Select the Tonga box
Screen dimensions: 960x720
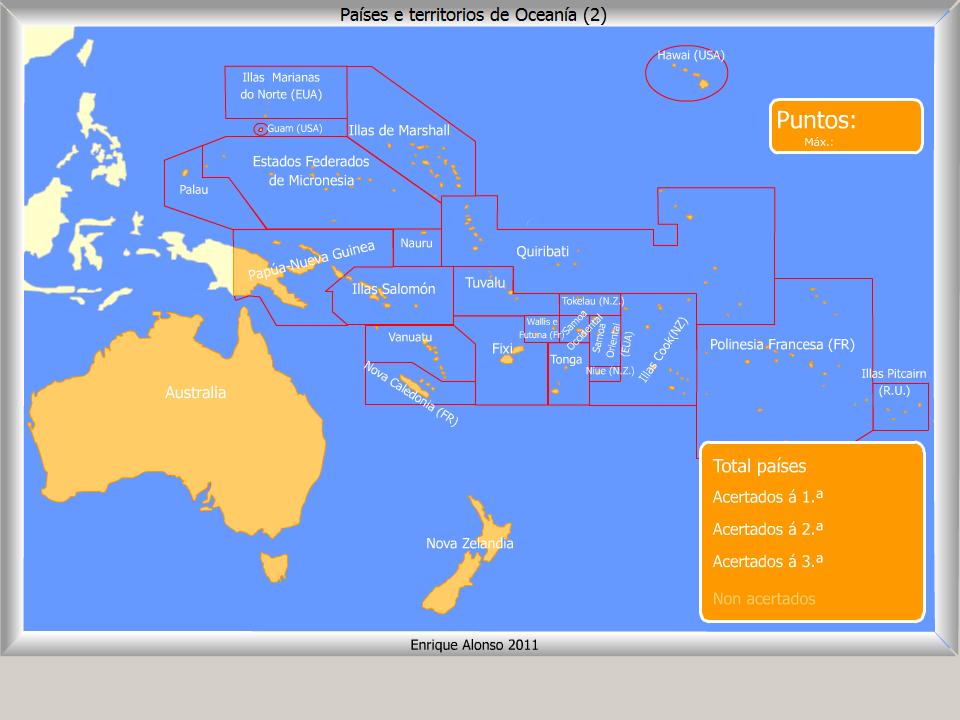pos(566,360)
